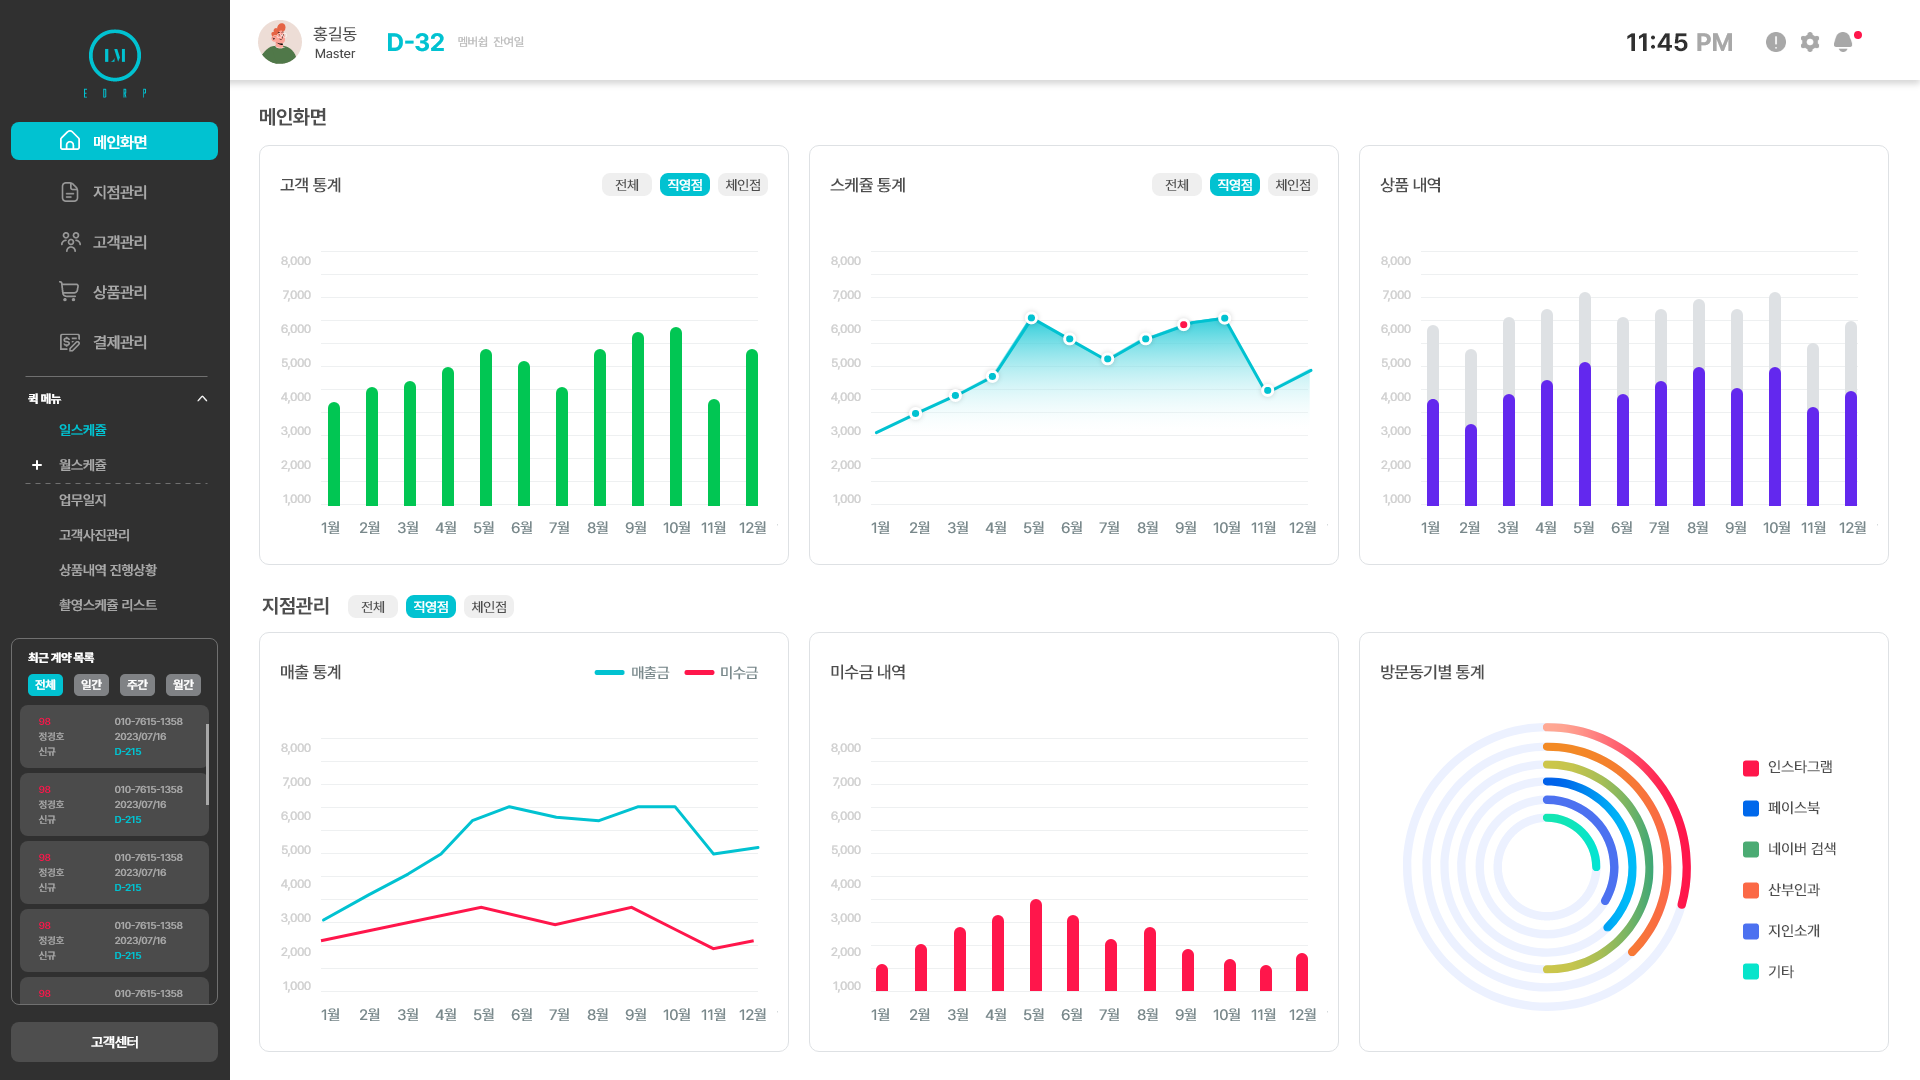Open settings gear icon in header
1920x1080 pixels.
[1810, 42]
